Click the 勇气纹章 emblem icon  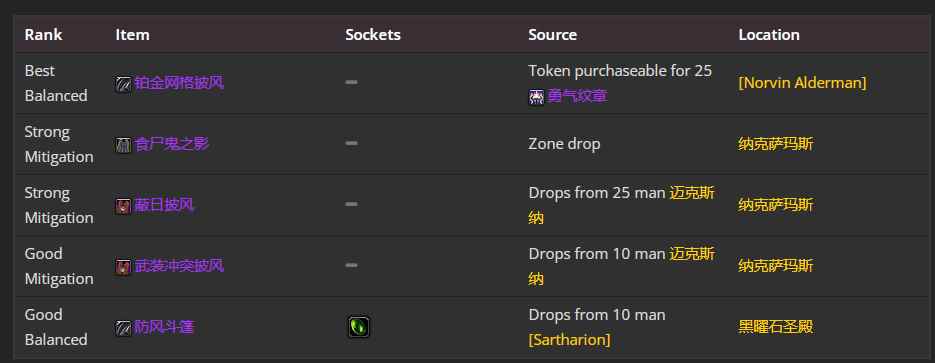click(536, 97)
